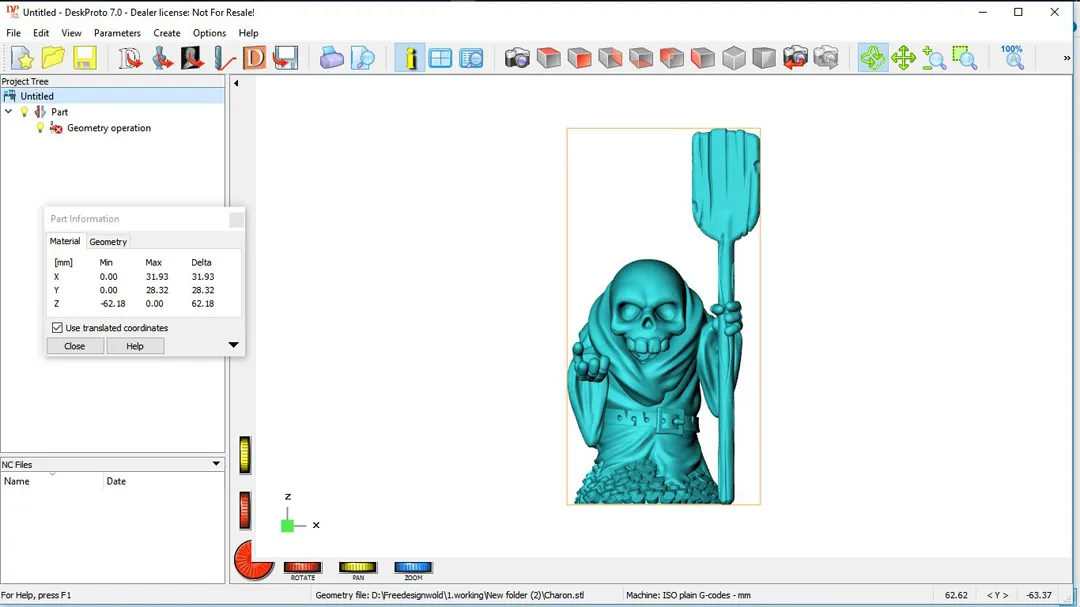Choose the cube view with red left face
The width and height of the screenshot is (1080, 607).
pos(703,58)
